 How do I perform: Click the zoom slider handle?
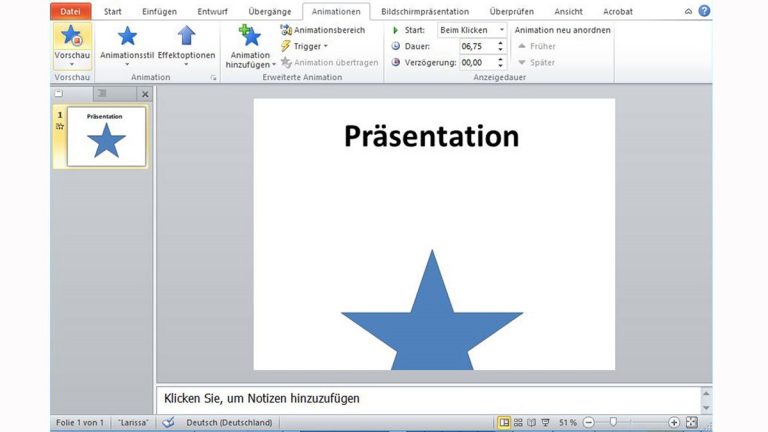pos(613,423)
